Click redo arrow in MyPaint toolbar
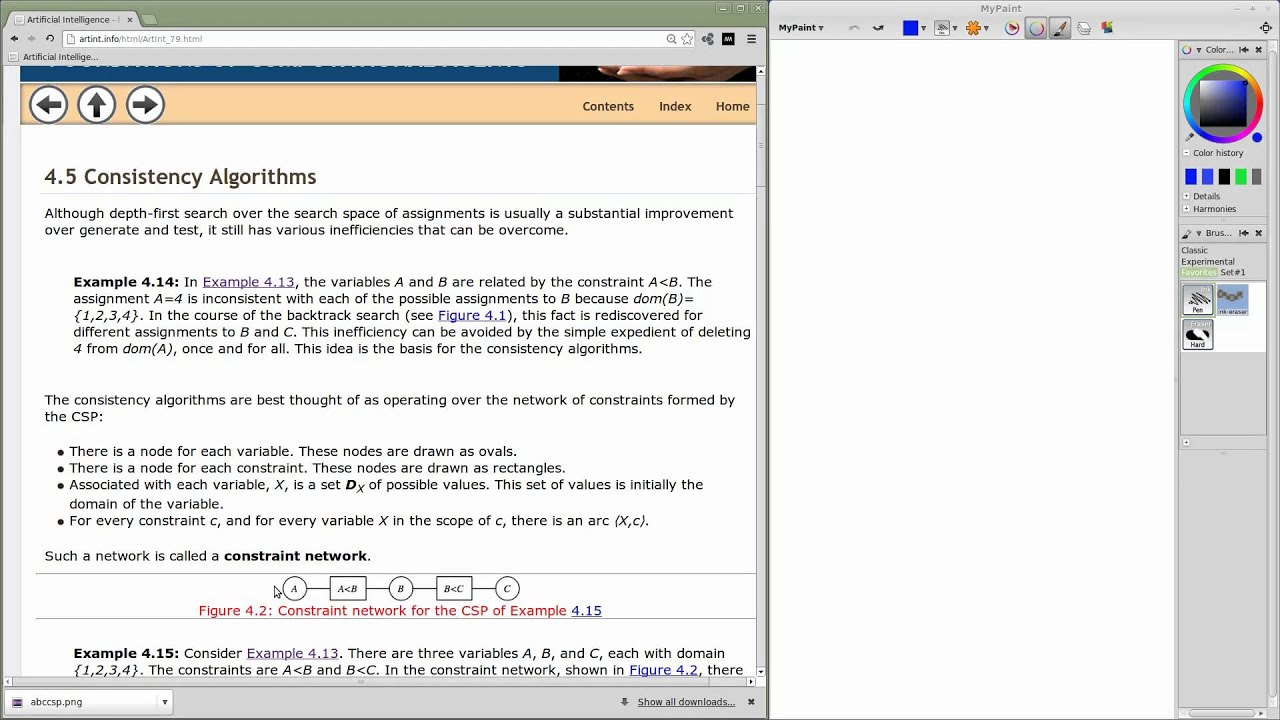 (x=878, y=28)
